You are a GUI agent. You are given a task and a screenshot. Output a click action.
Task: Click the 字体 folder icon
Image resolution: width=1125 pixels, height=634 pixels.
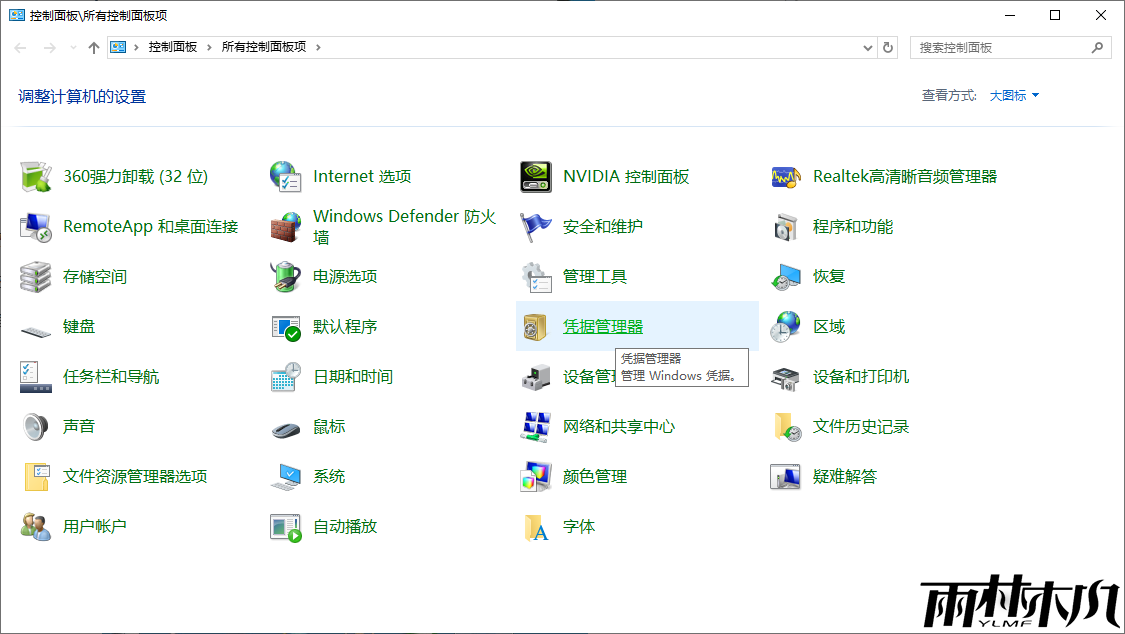point(536,527)
